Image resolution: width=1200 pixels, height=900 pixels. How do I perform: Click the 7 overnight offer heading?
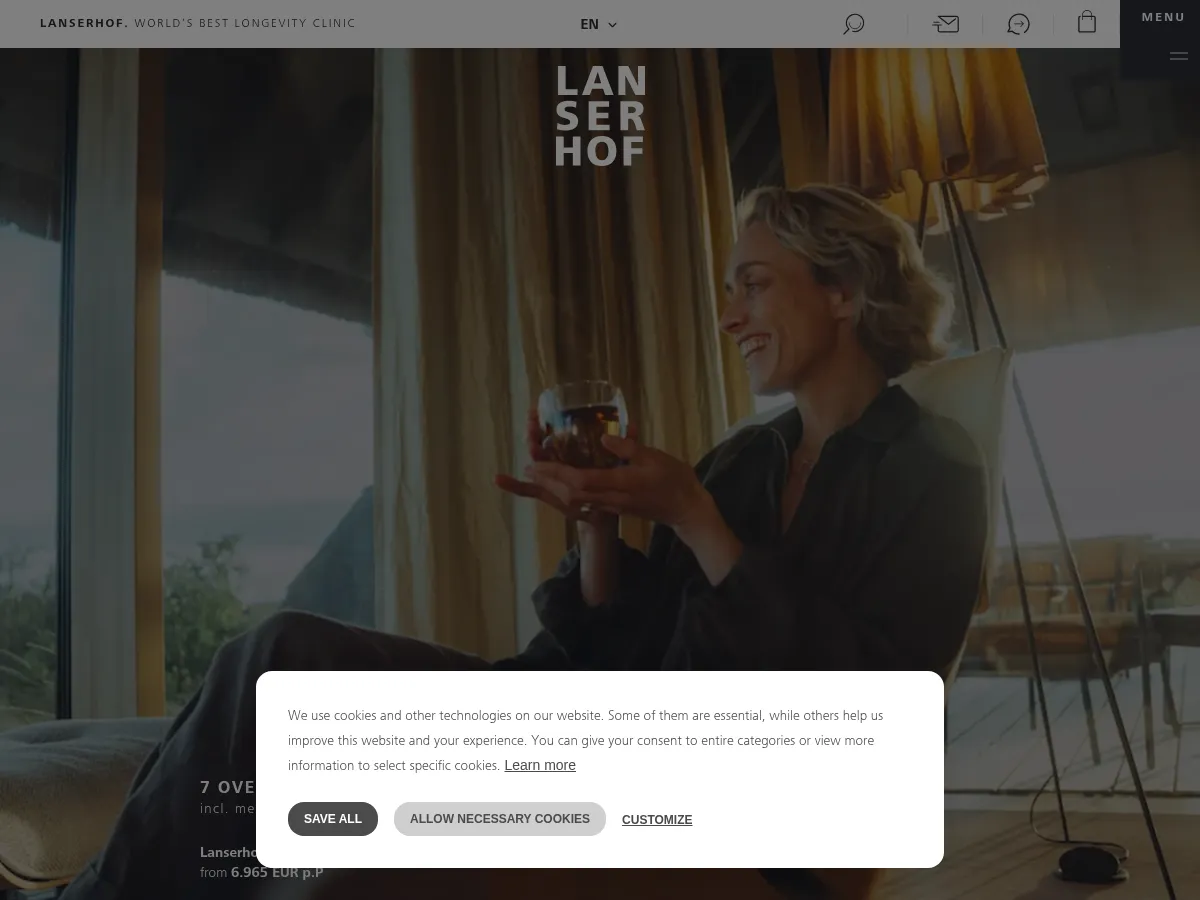pos(228,787)
